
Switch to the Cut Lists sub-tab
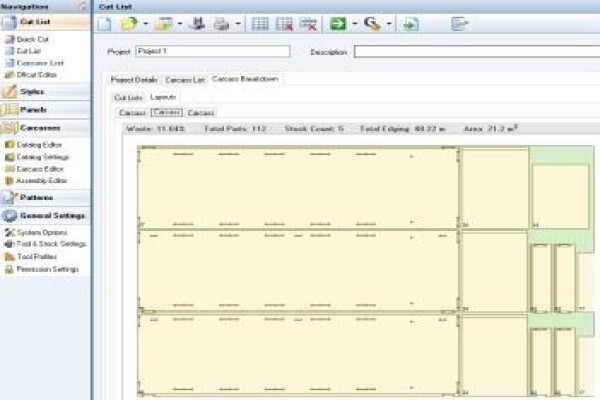pos(128,98)
